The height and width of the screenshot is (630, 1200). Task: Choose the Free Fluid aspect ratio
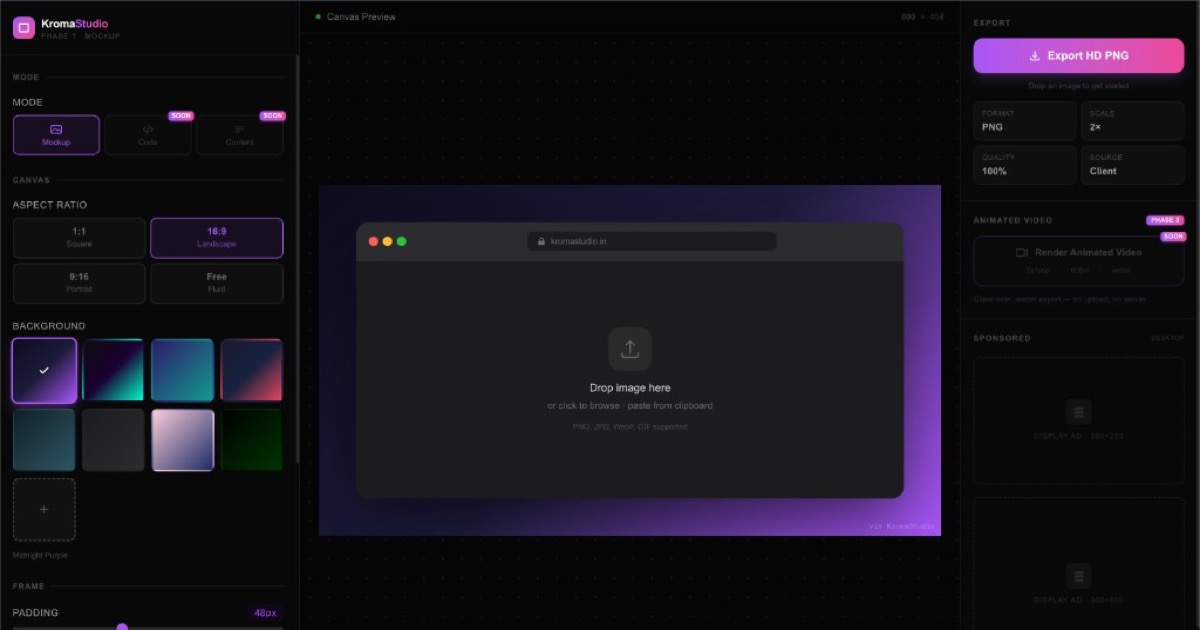(216, 283)
